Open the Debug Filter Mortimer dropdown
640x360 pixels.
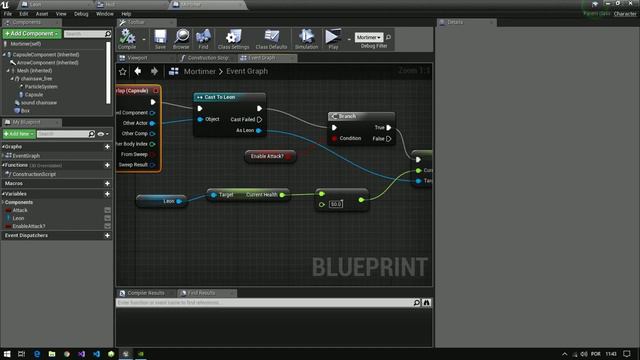[x=369, y=37]
